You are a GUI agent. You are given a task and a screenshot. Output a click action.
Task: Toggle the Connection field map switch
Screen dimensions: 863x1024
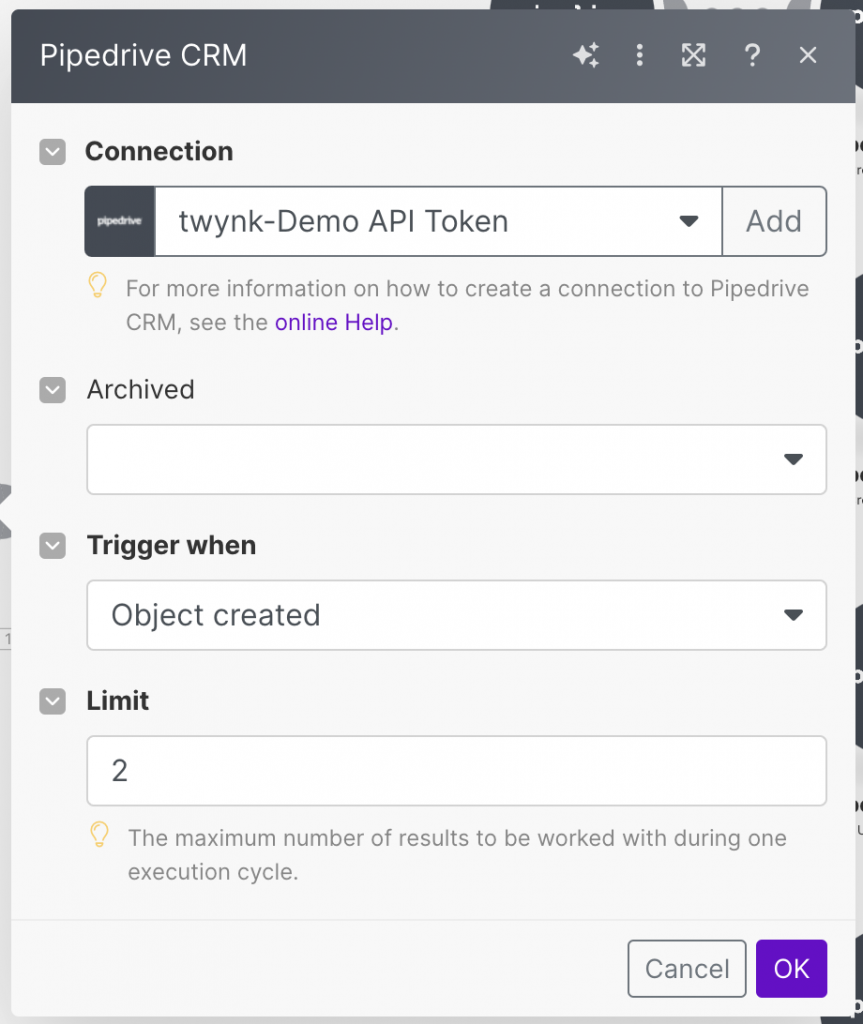pyautogui.click(x=52, y=152)
